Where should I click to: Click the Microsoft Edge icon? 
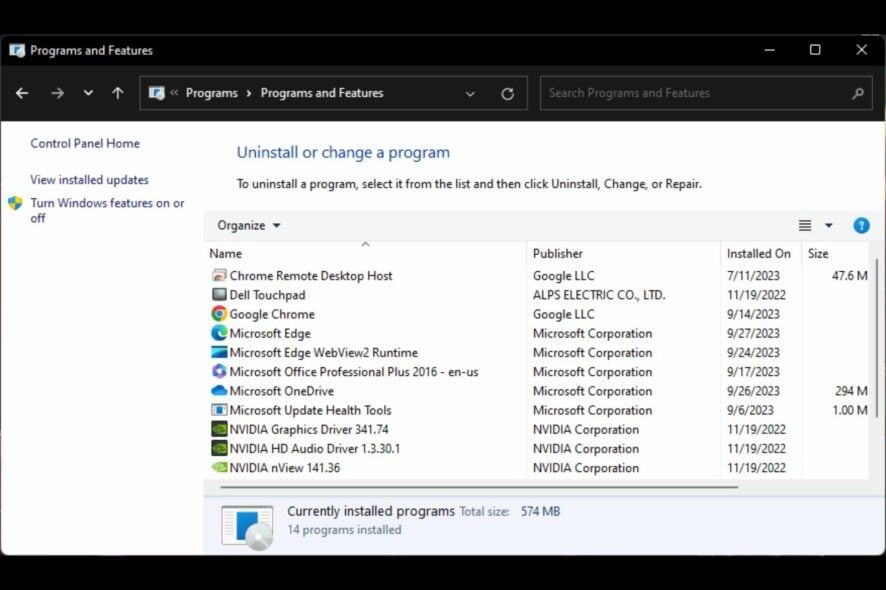coord(219,333)
